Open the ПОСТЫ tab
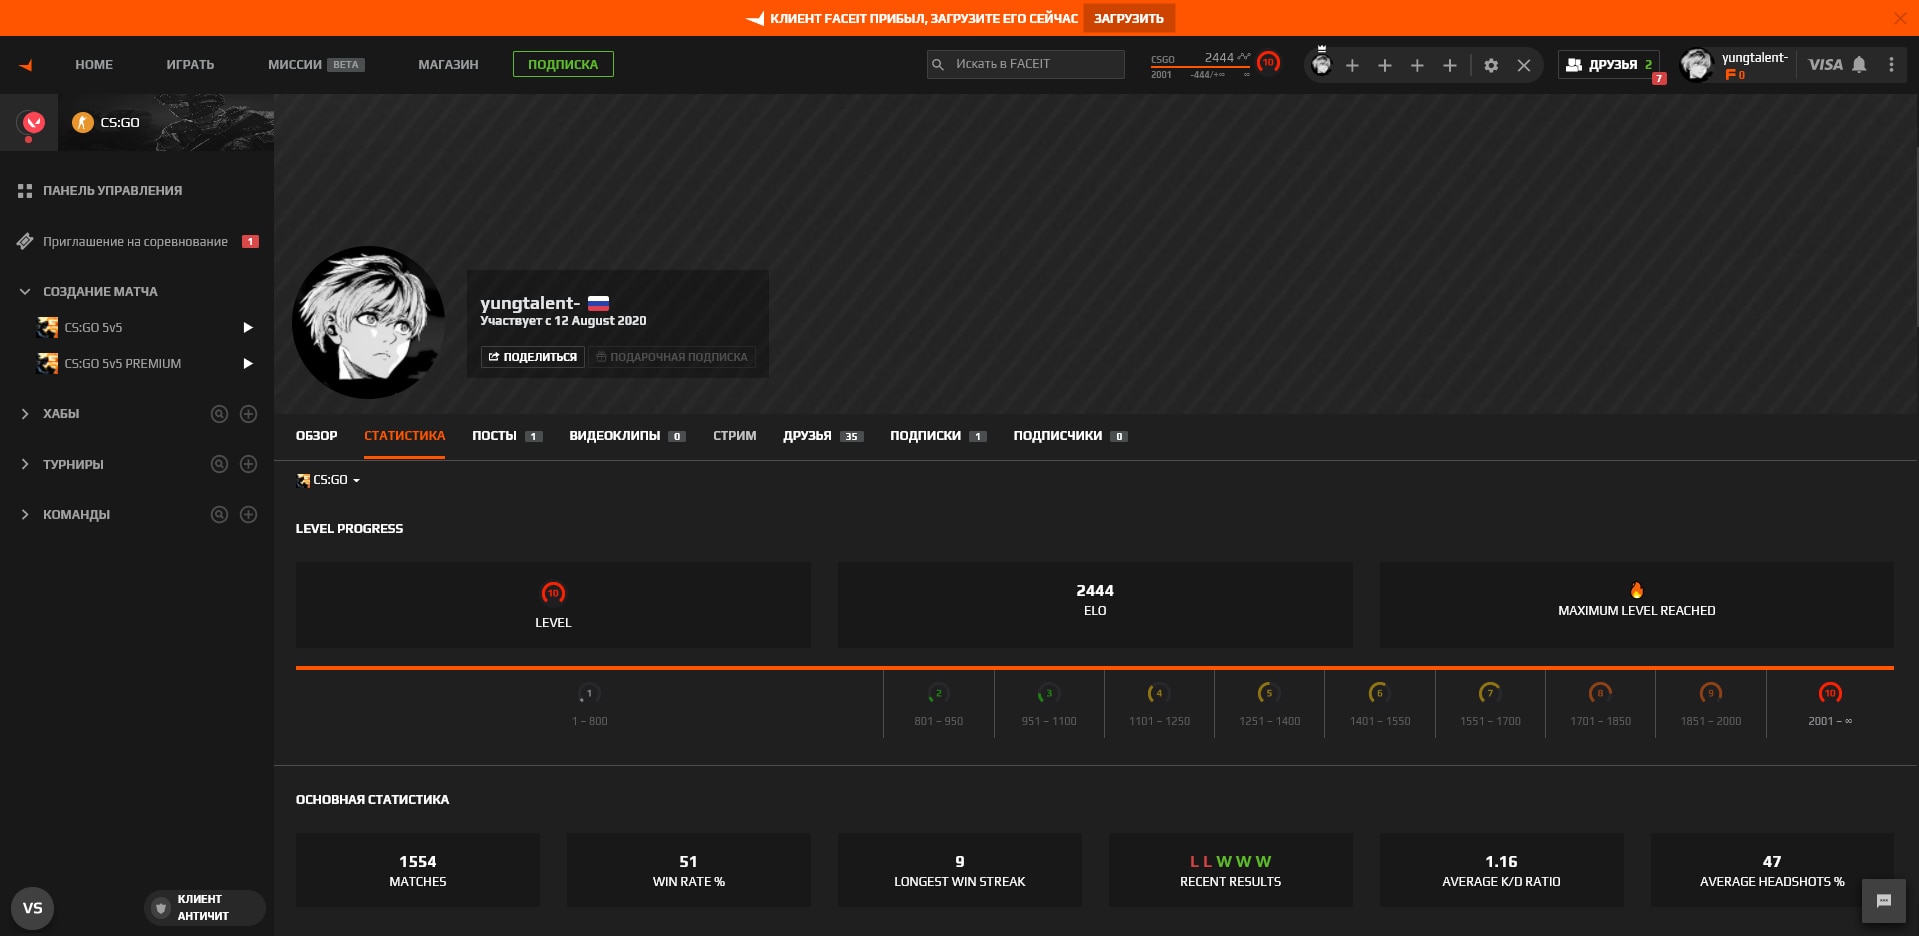Image resolution: width=1919 pixels, height=936 pixels. point(507,436)
